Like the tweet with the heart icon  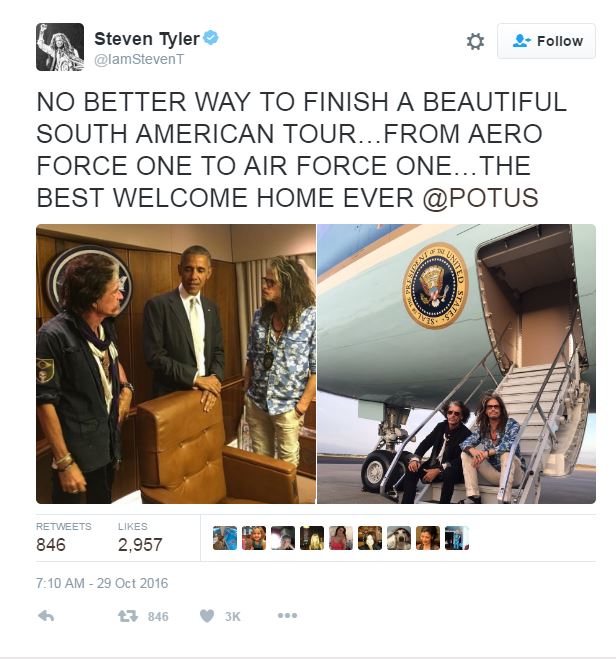point(207,616)
